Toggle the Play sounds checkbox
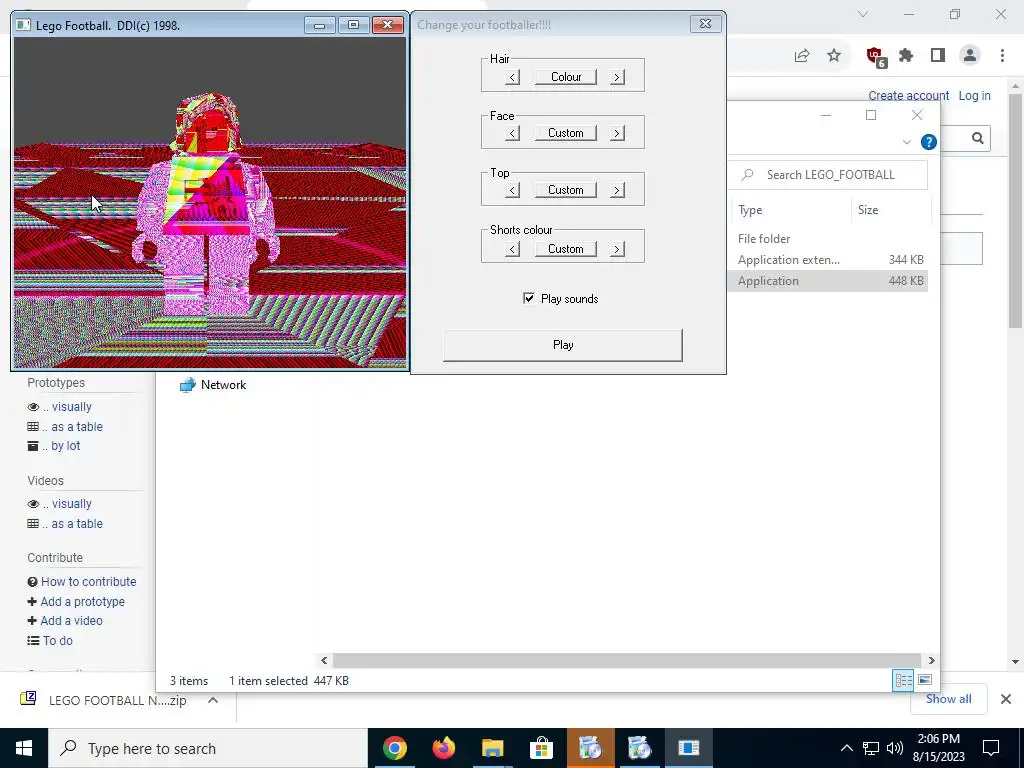The image size is (1024, 768). tap(529, 298)
